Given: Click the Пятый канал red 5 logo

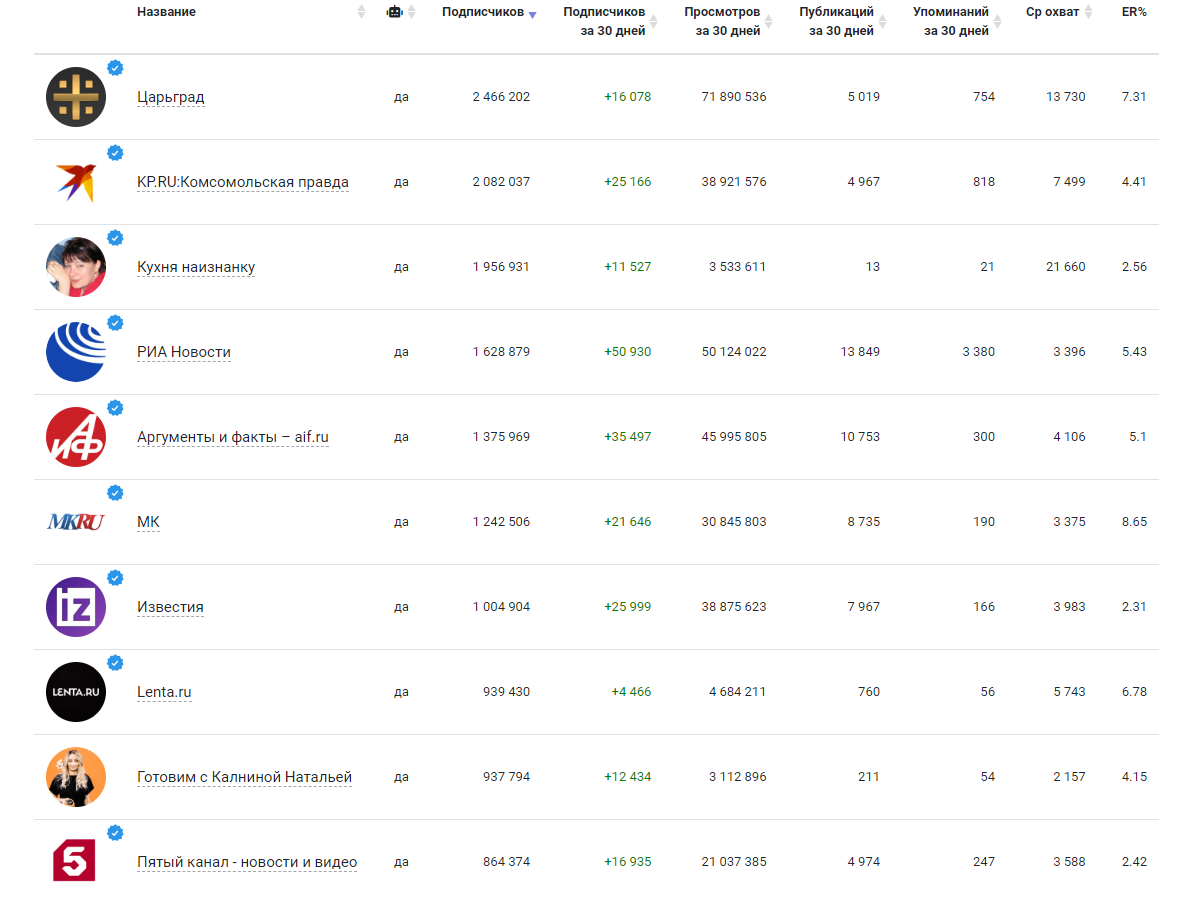Looking at the screenshot, I should point(75,861).
